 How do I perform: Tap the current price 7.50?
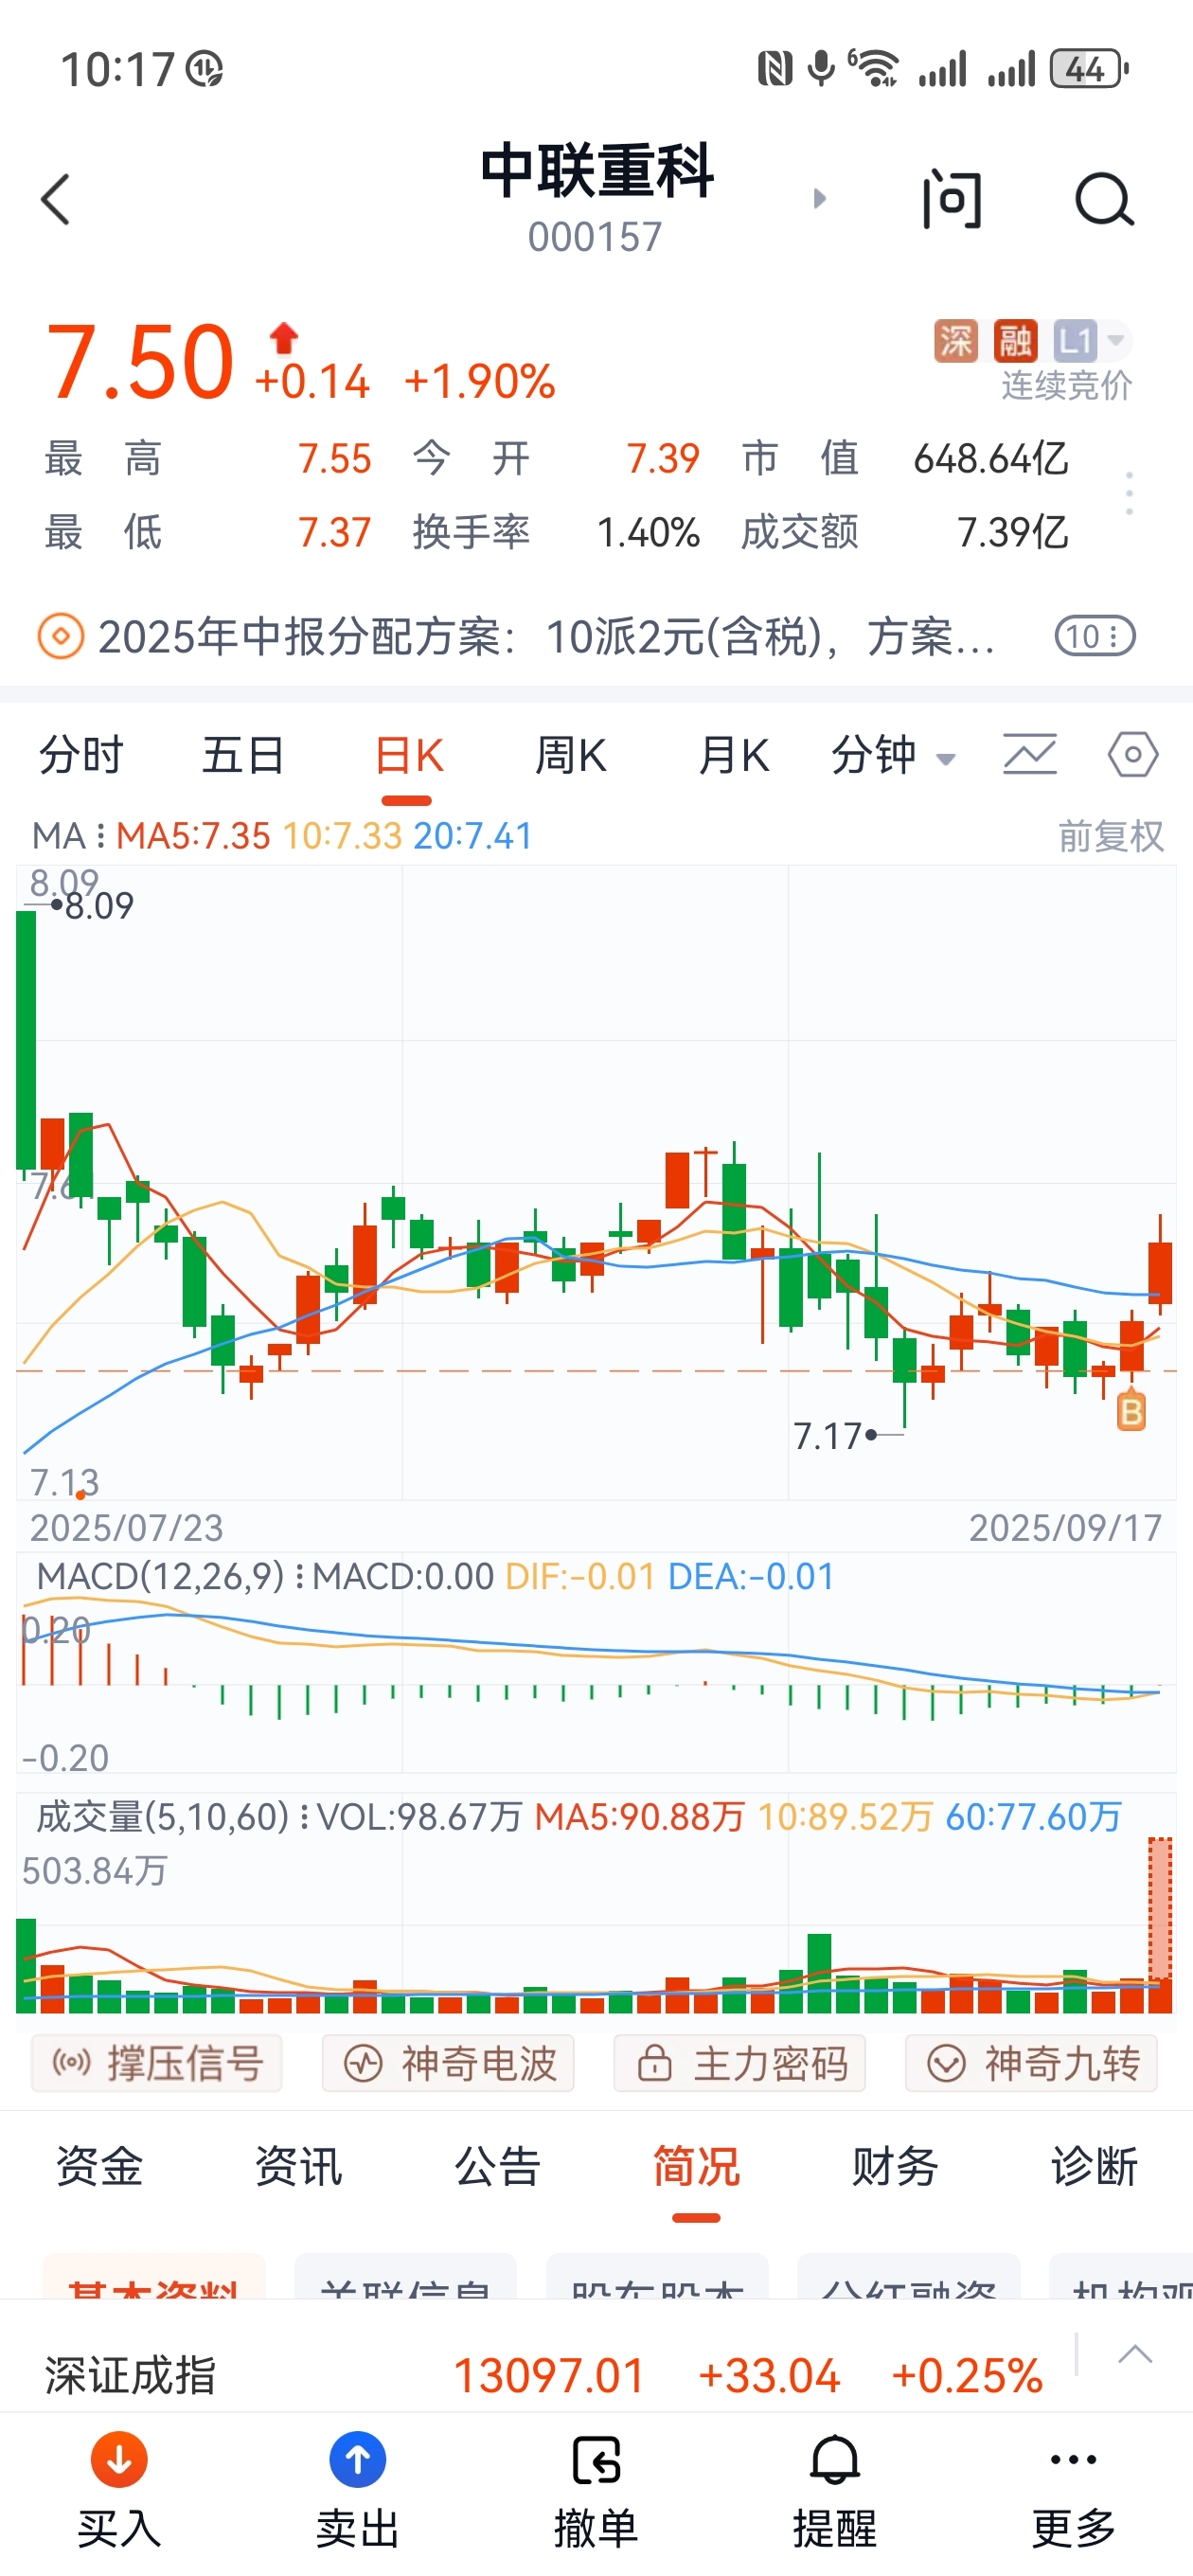click(140, 363)
